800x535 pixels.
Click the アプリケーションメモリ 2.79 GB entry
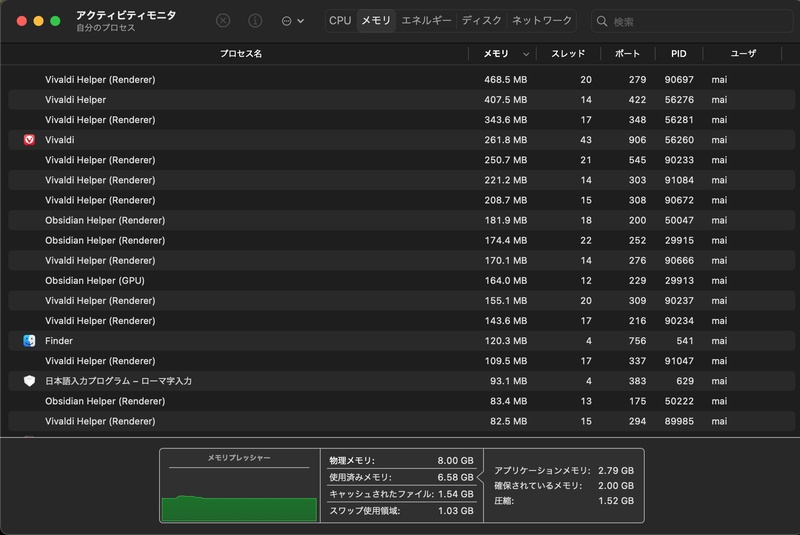point(564,470)
